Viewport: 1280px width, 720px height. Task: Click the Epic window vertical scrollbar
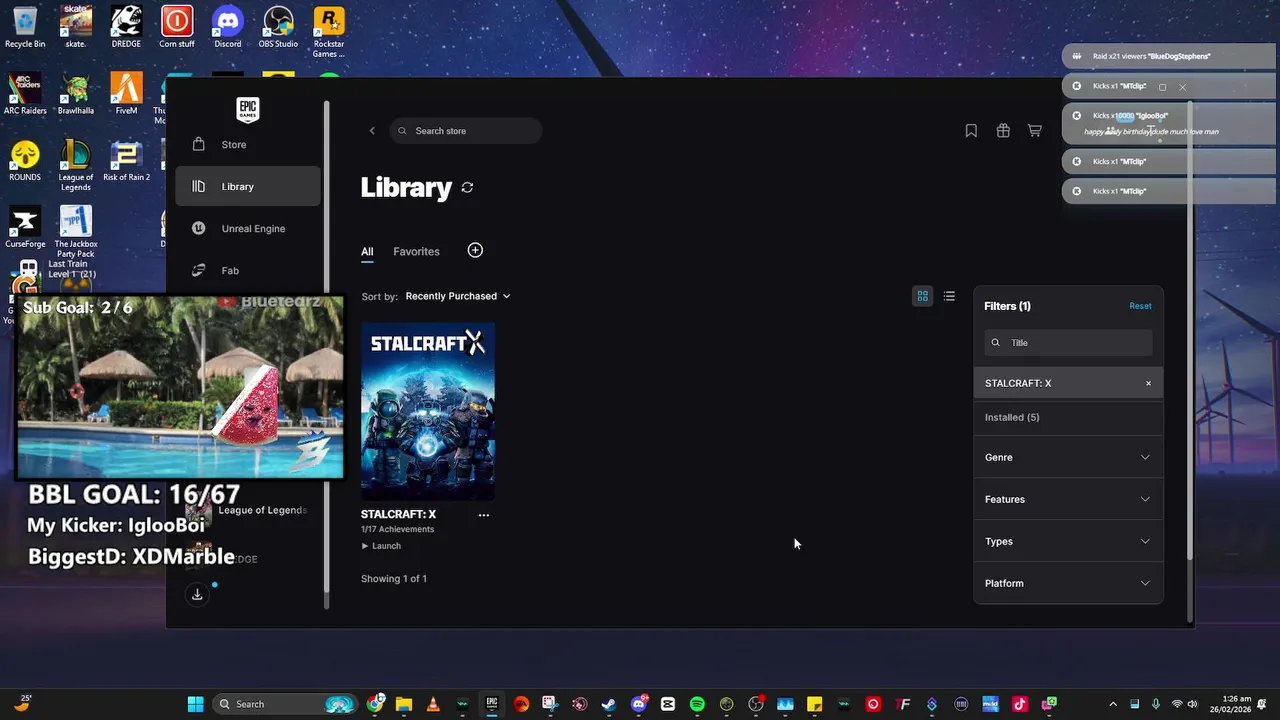[1189, 330]
